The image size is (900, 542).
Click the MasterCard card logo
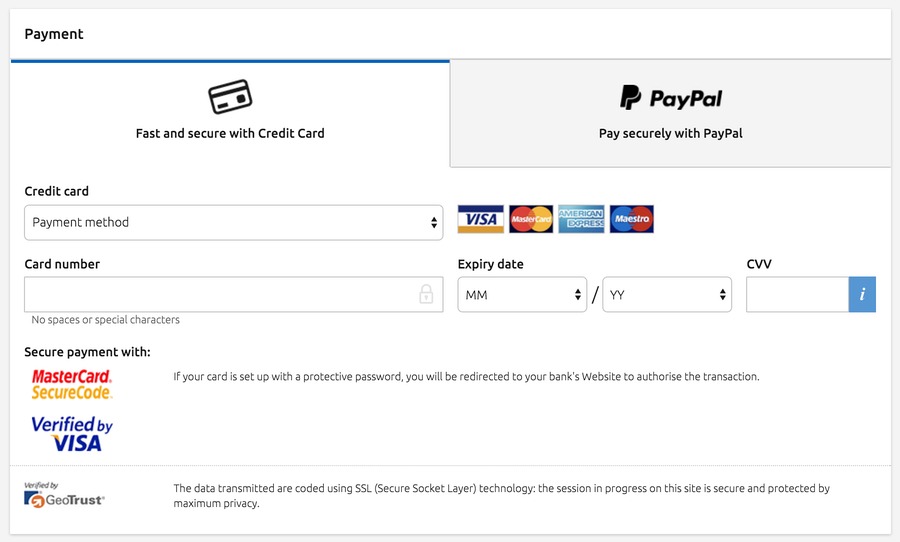(531, 219)
